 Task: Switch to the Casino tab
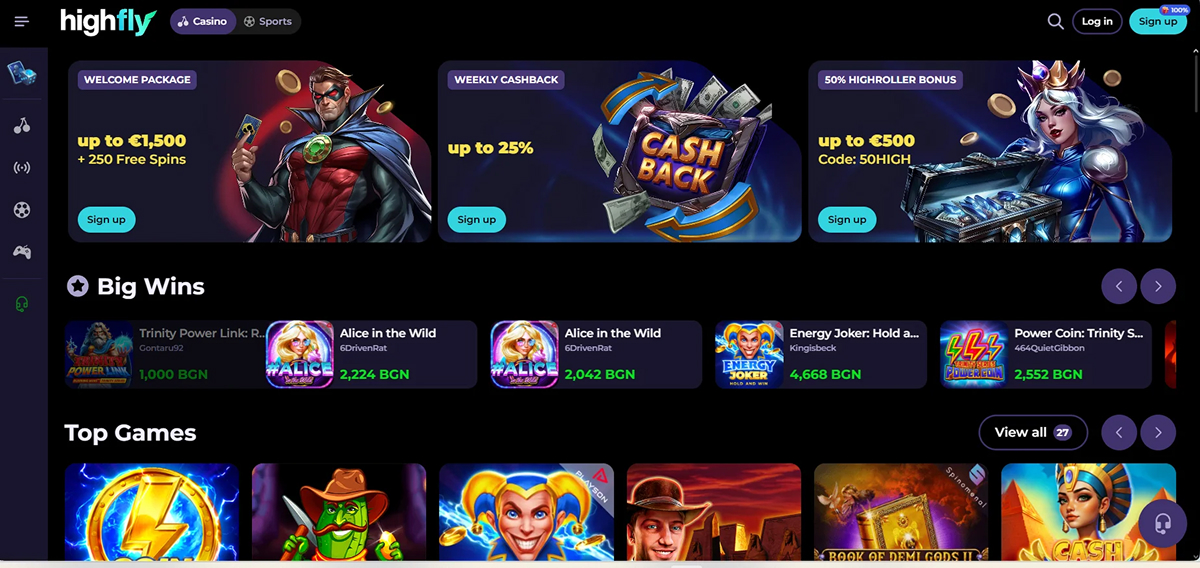tap(203, 21)
